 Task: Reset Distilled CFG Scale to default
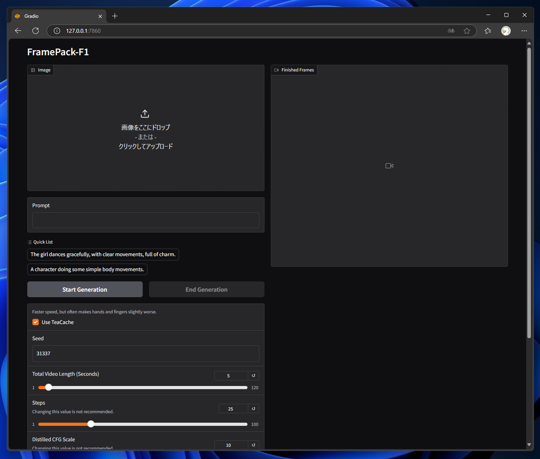coord(253,445)
